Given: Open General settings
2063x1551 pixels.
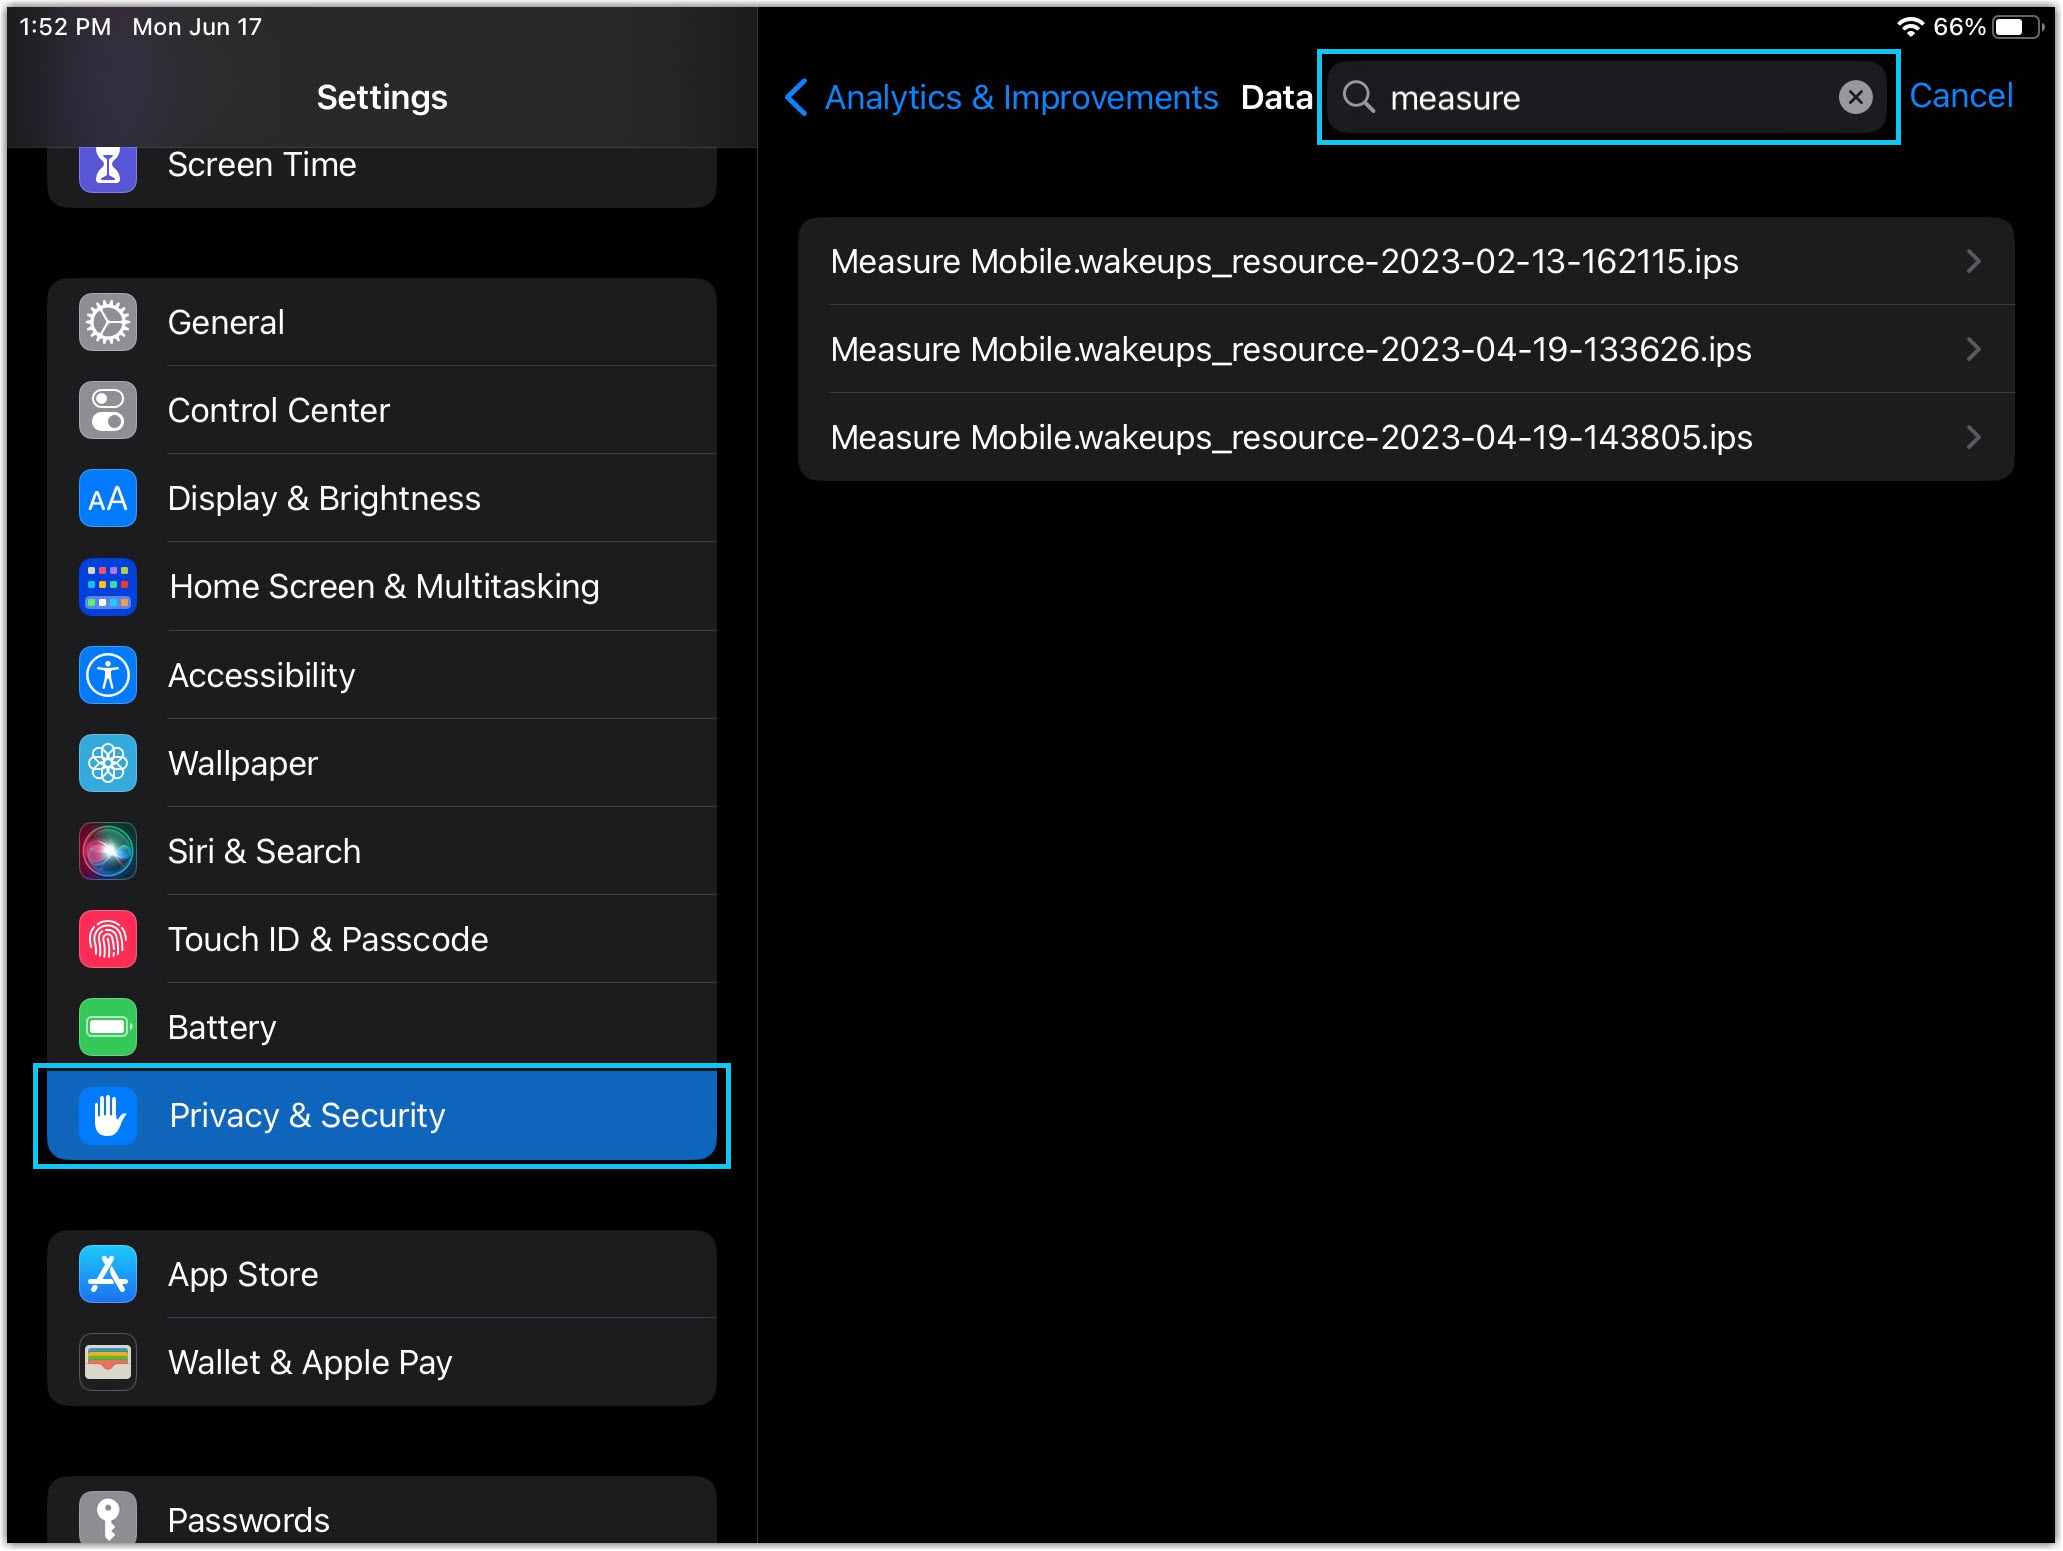Looking at the screenshot, I should (x=382, y=323).
